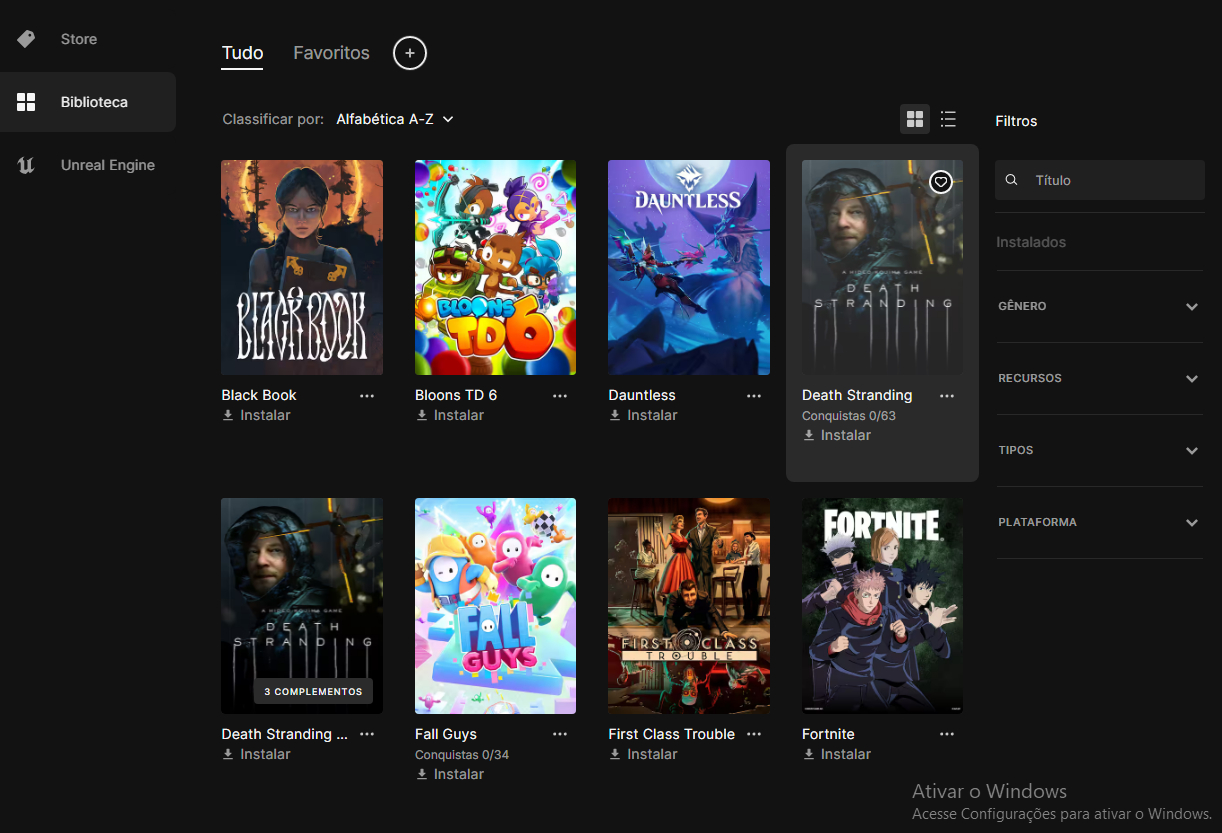The image size is (1222, 833).
Task: Open the Bloons TD 6 cover thumbnail
Action: 495,267
